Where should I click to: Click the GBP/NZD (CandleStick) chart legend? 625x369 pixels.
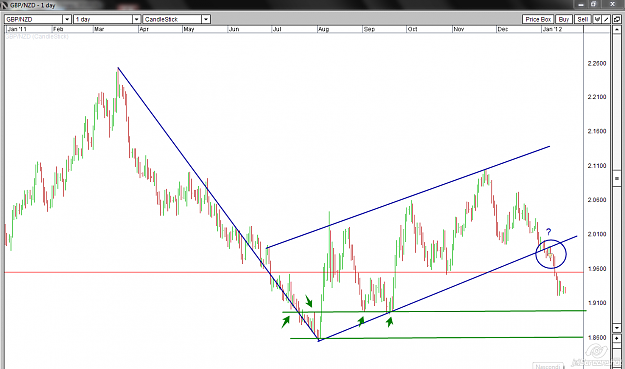pyautogui.click(x=37, y=37)
